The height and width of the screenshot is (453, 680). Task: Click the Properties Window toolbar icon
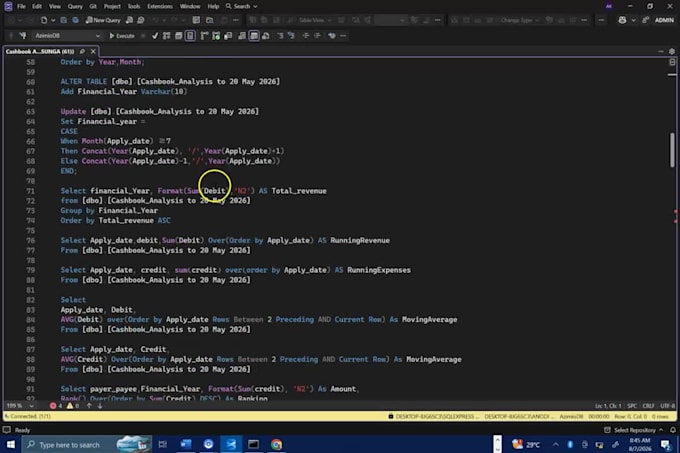coord(196,20)
